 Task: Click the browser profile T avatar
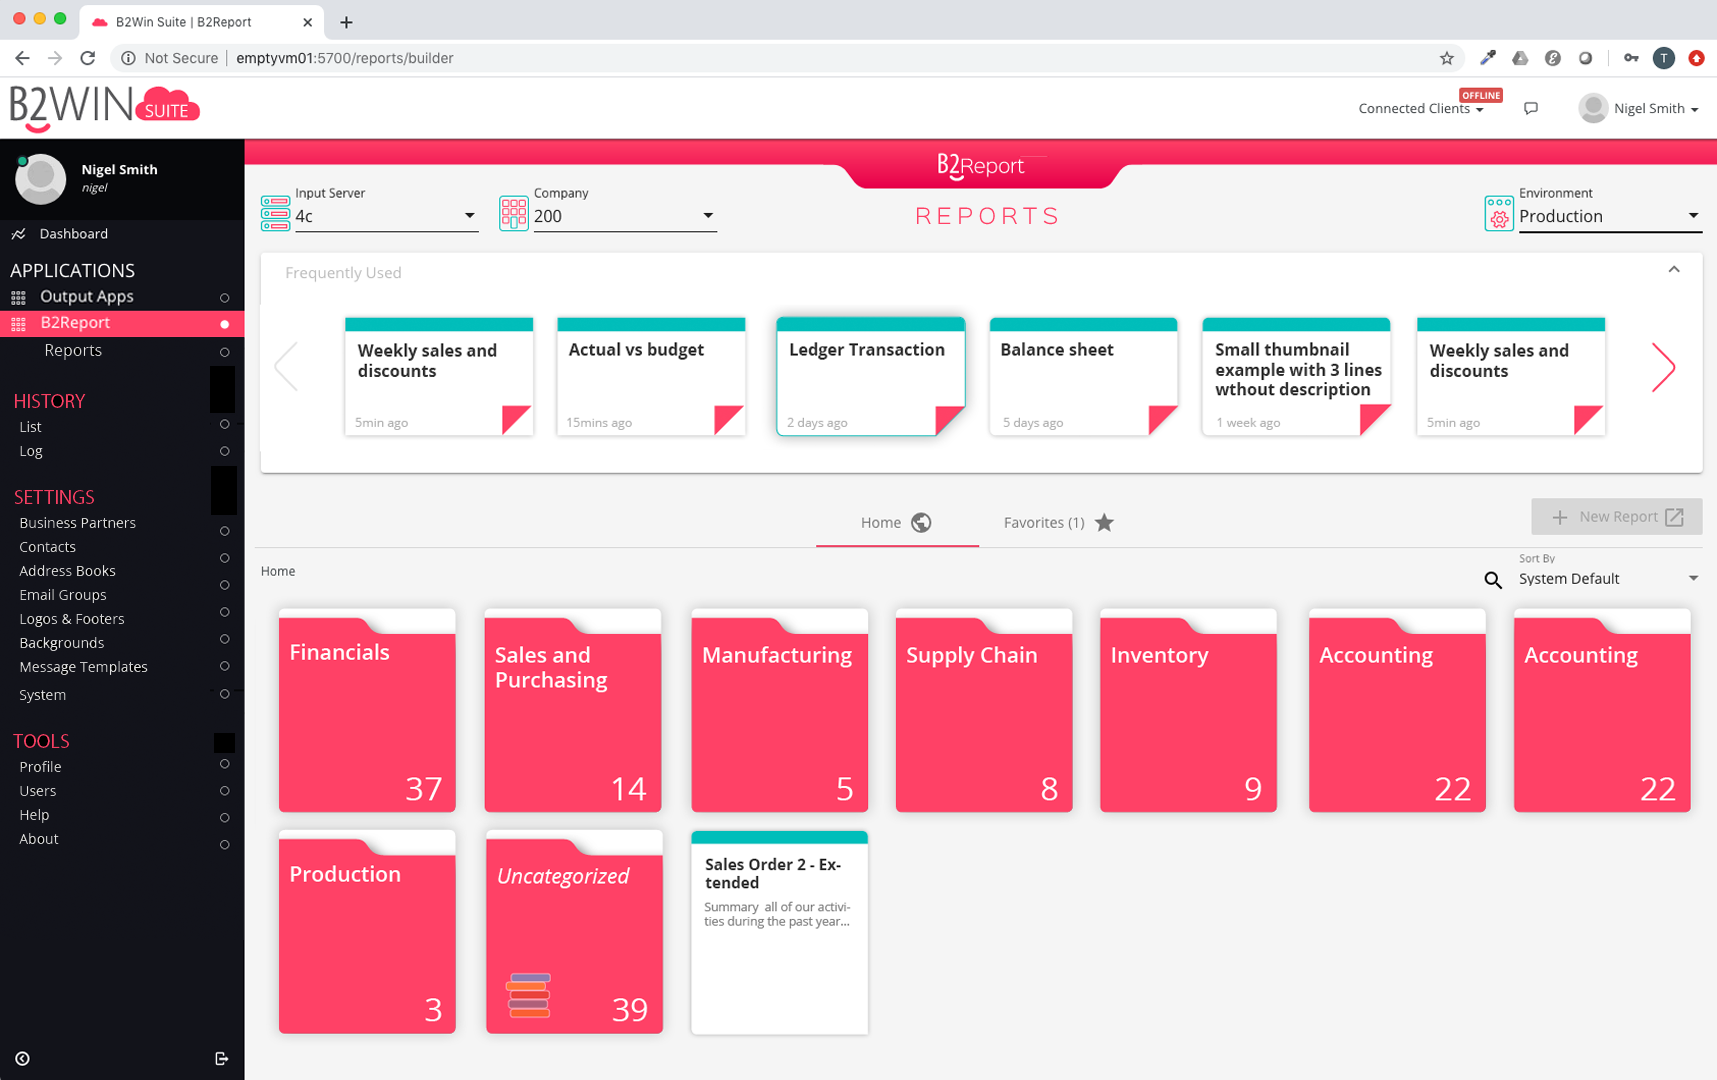tap(1664, 58)
